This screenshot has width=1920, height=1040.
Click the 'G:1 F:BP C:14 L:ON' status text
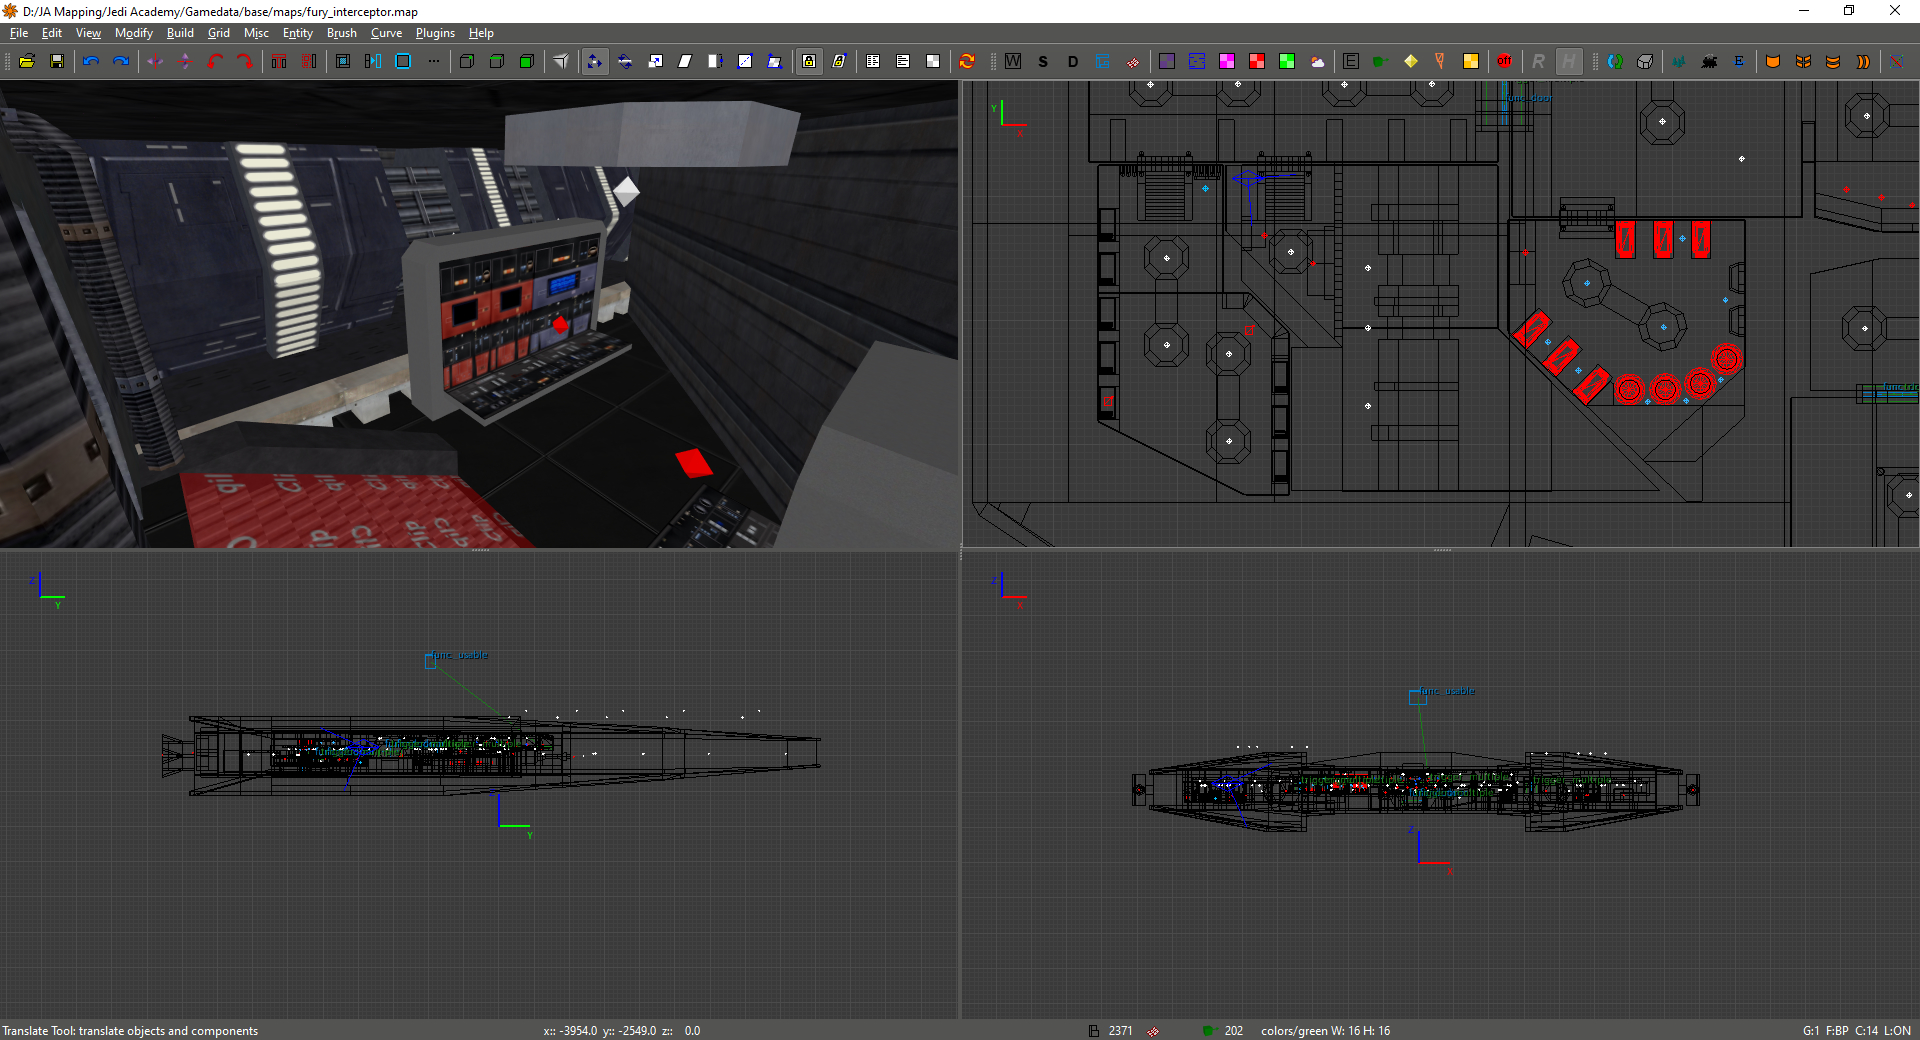coord(1857,1031)
